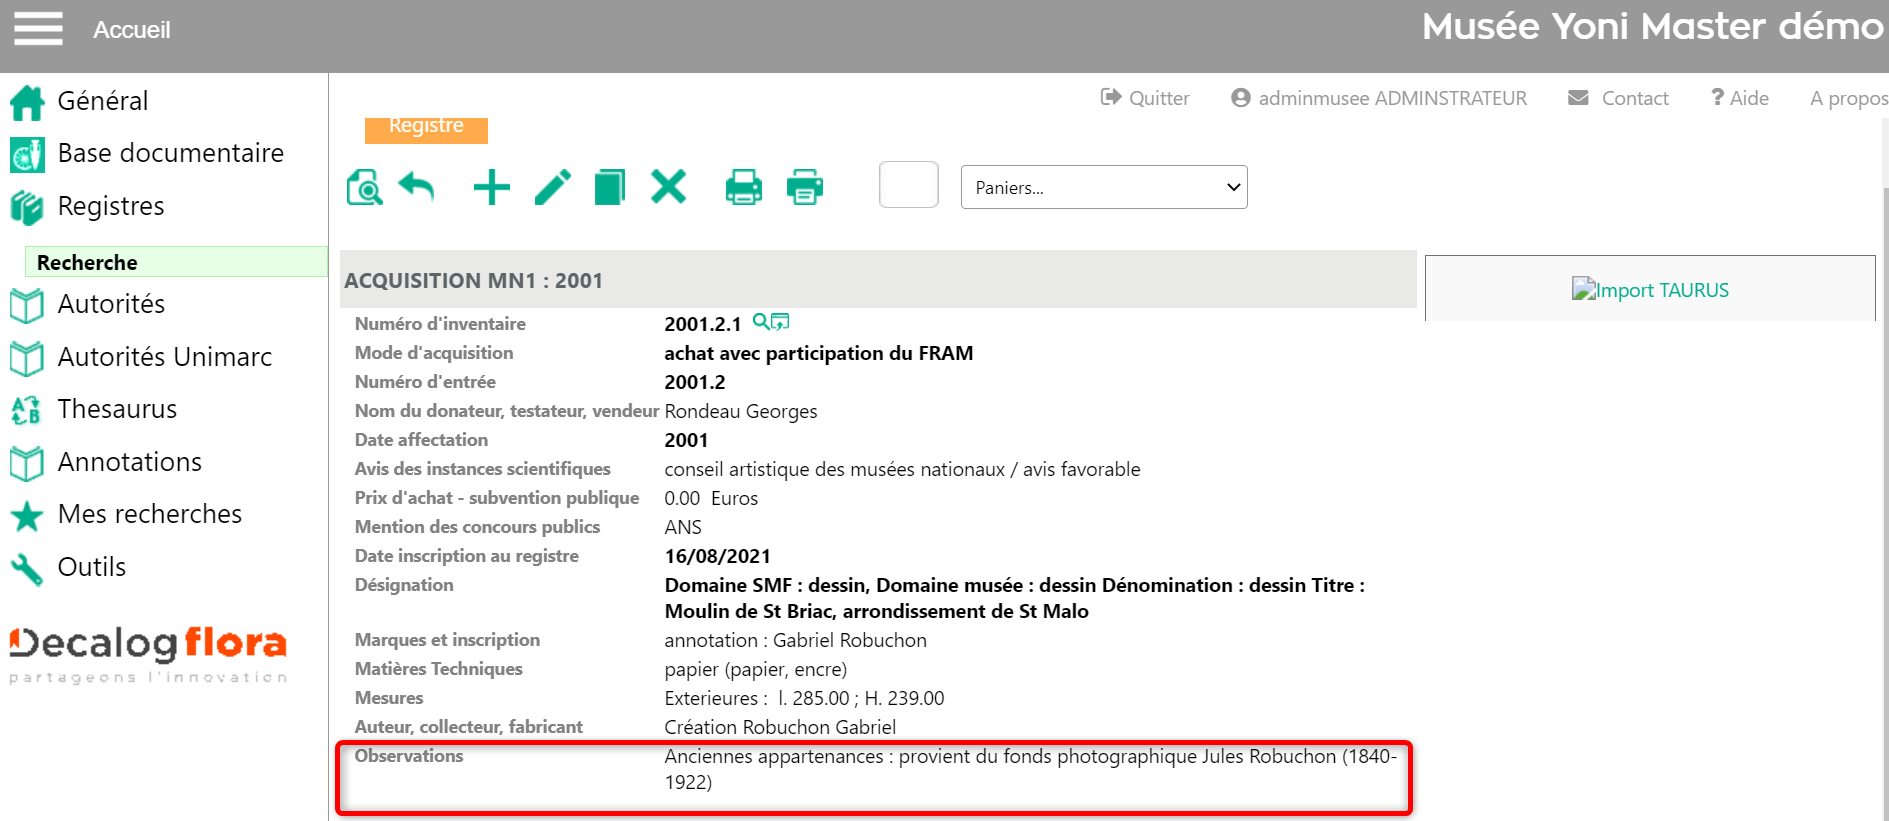Viewport: 1889px width, 821px height.
Task: Open Base documentaire in the sidebar
Action: 170,153
